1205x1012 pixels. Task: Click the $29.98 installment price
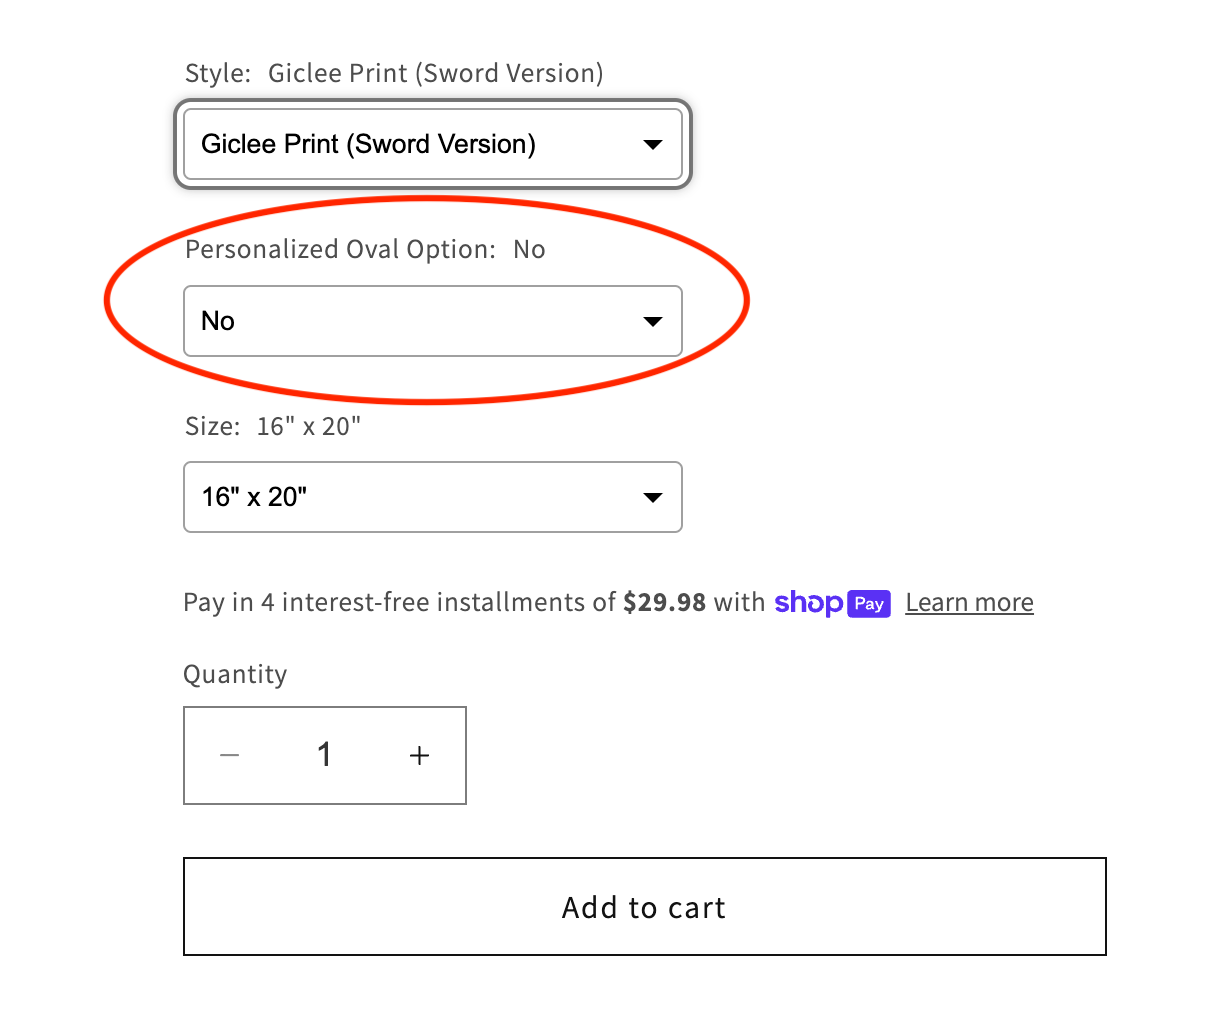click(x=664, y=602)
